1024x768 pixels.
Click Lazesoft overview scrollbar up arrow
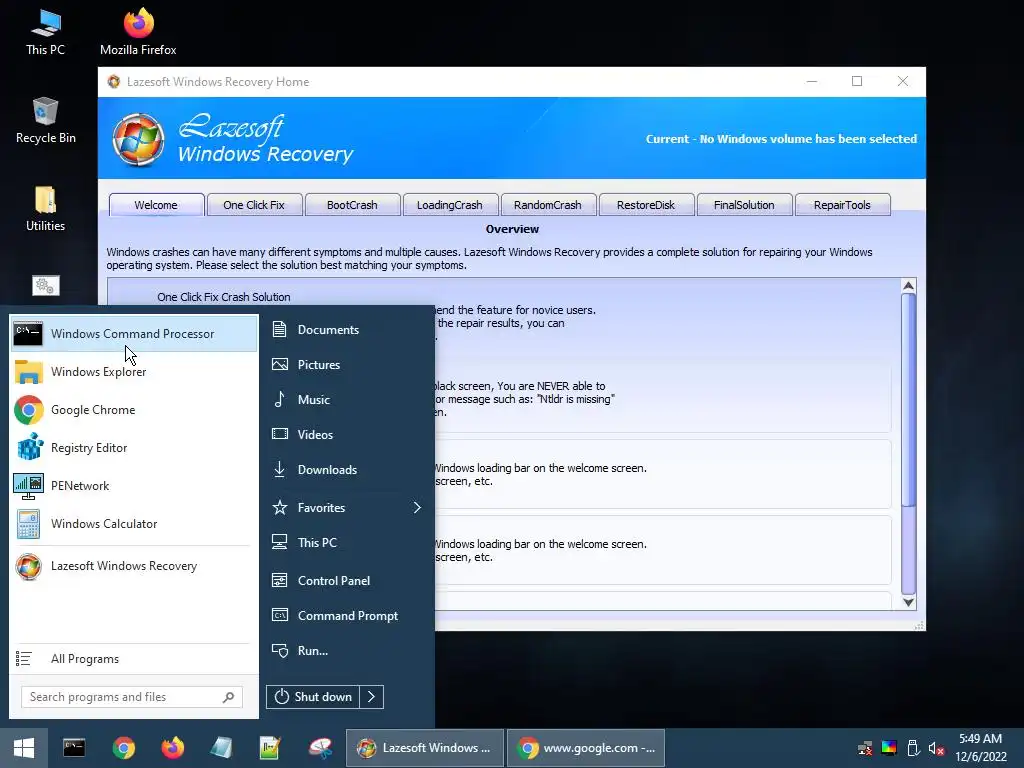tap(908, 286)
